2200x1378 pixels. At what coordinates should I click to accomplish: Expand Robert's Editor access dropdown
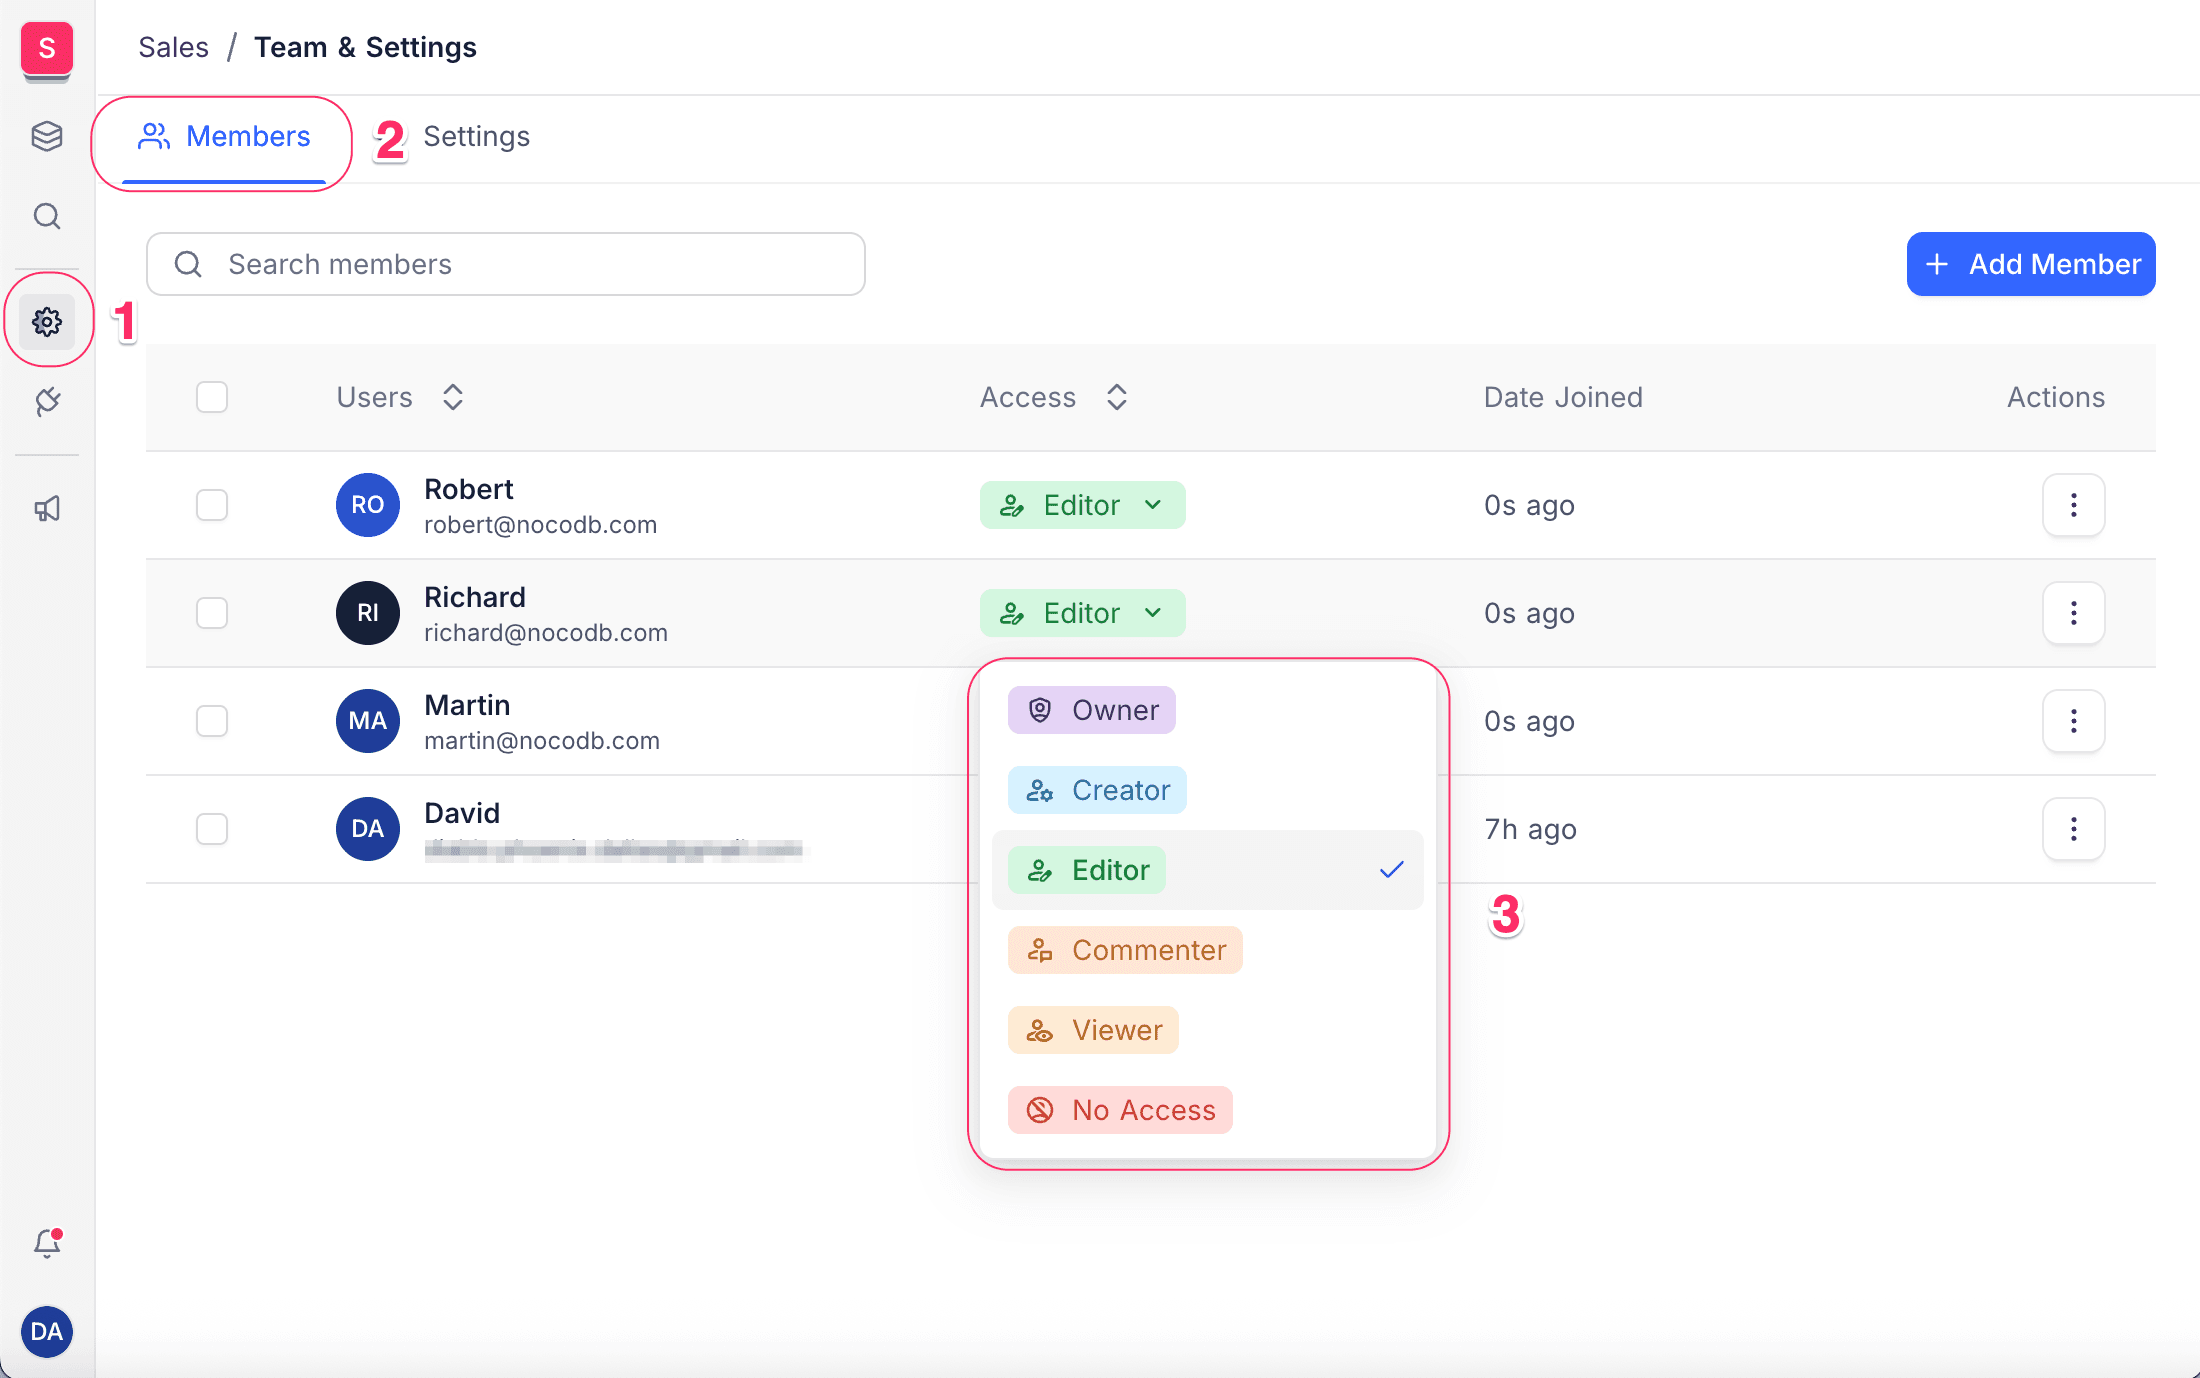coord(1082,505)
